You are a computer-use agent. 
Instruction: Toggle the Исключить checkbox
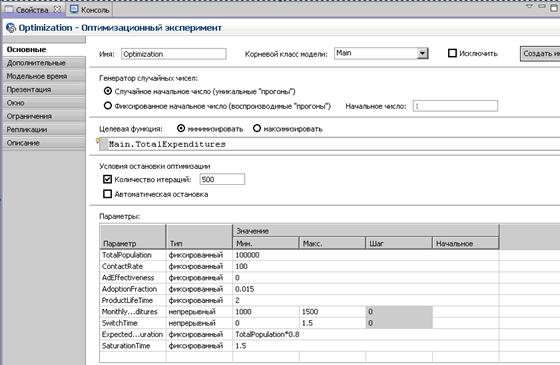pos(452,53)
